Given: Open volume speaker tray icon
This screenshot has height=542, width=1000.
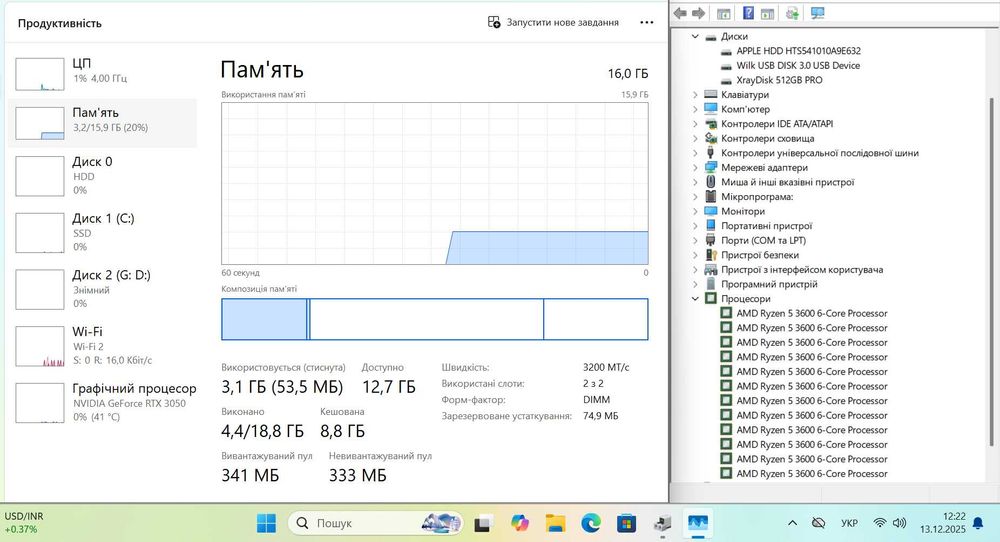Looking at the screenshot, I should click(899, 523).
